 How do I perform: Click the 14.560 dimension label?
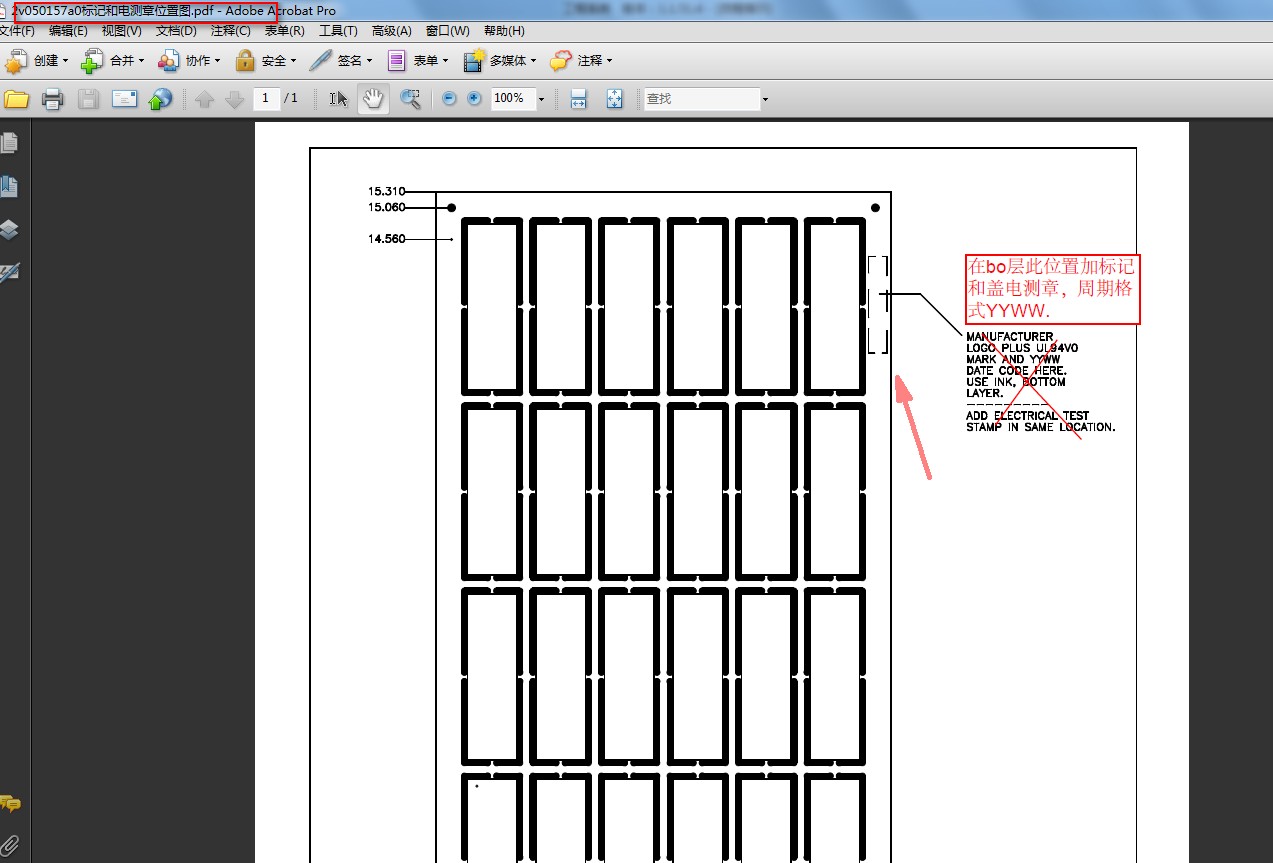[386, 239]
